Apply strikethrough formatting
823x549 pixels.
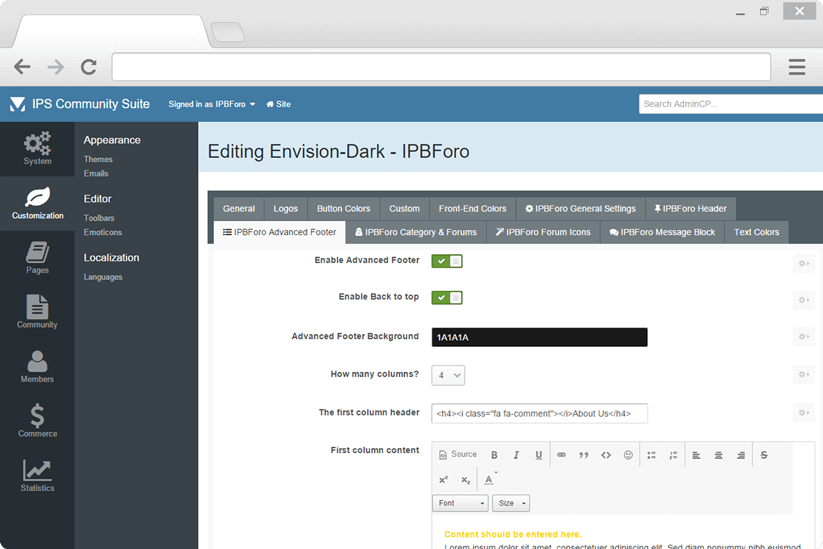coord(764,455)
